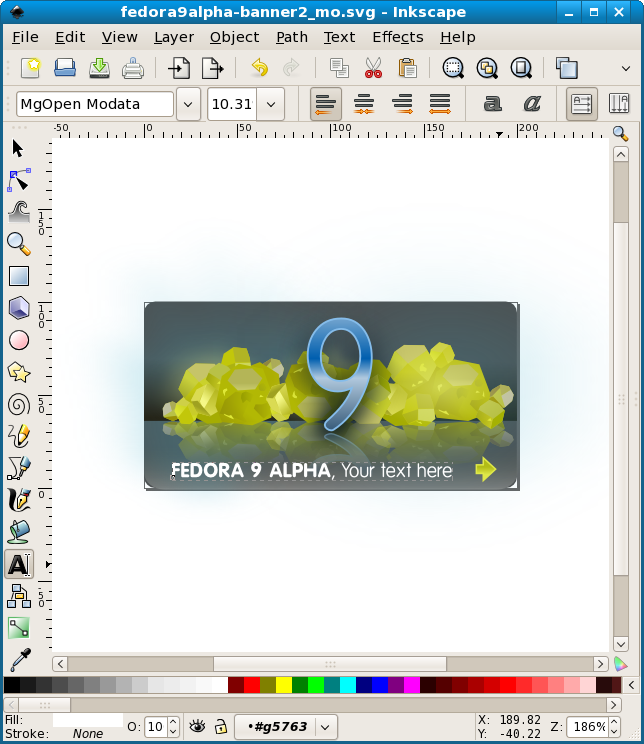The width and height of the screenshot is (644, 744).
Task: Click the New document icon
Action: (31, 68)
